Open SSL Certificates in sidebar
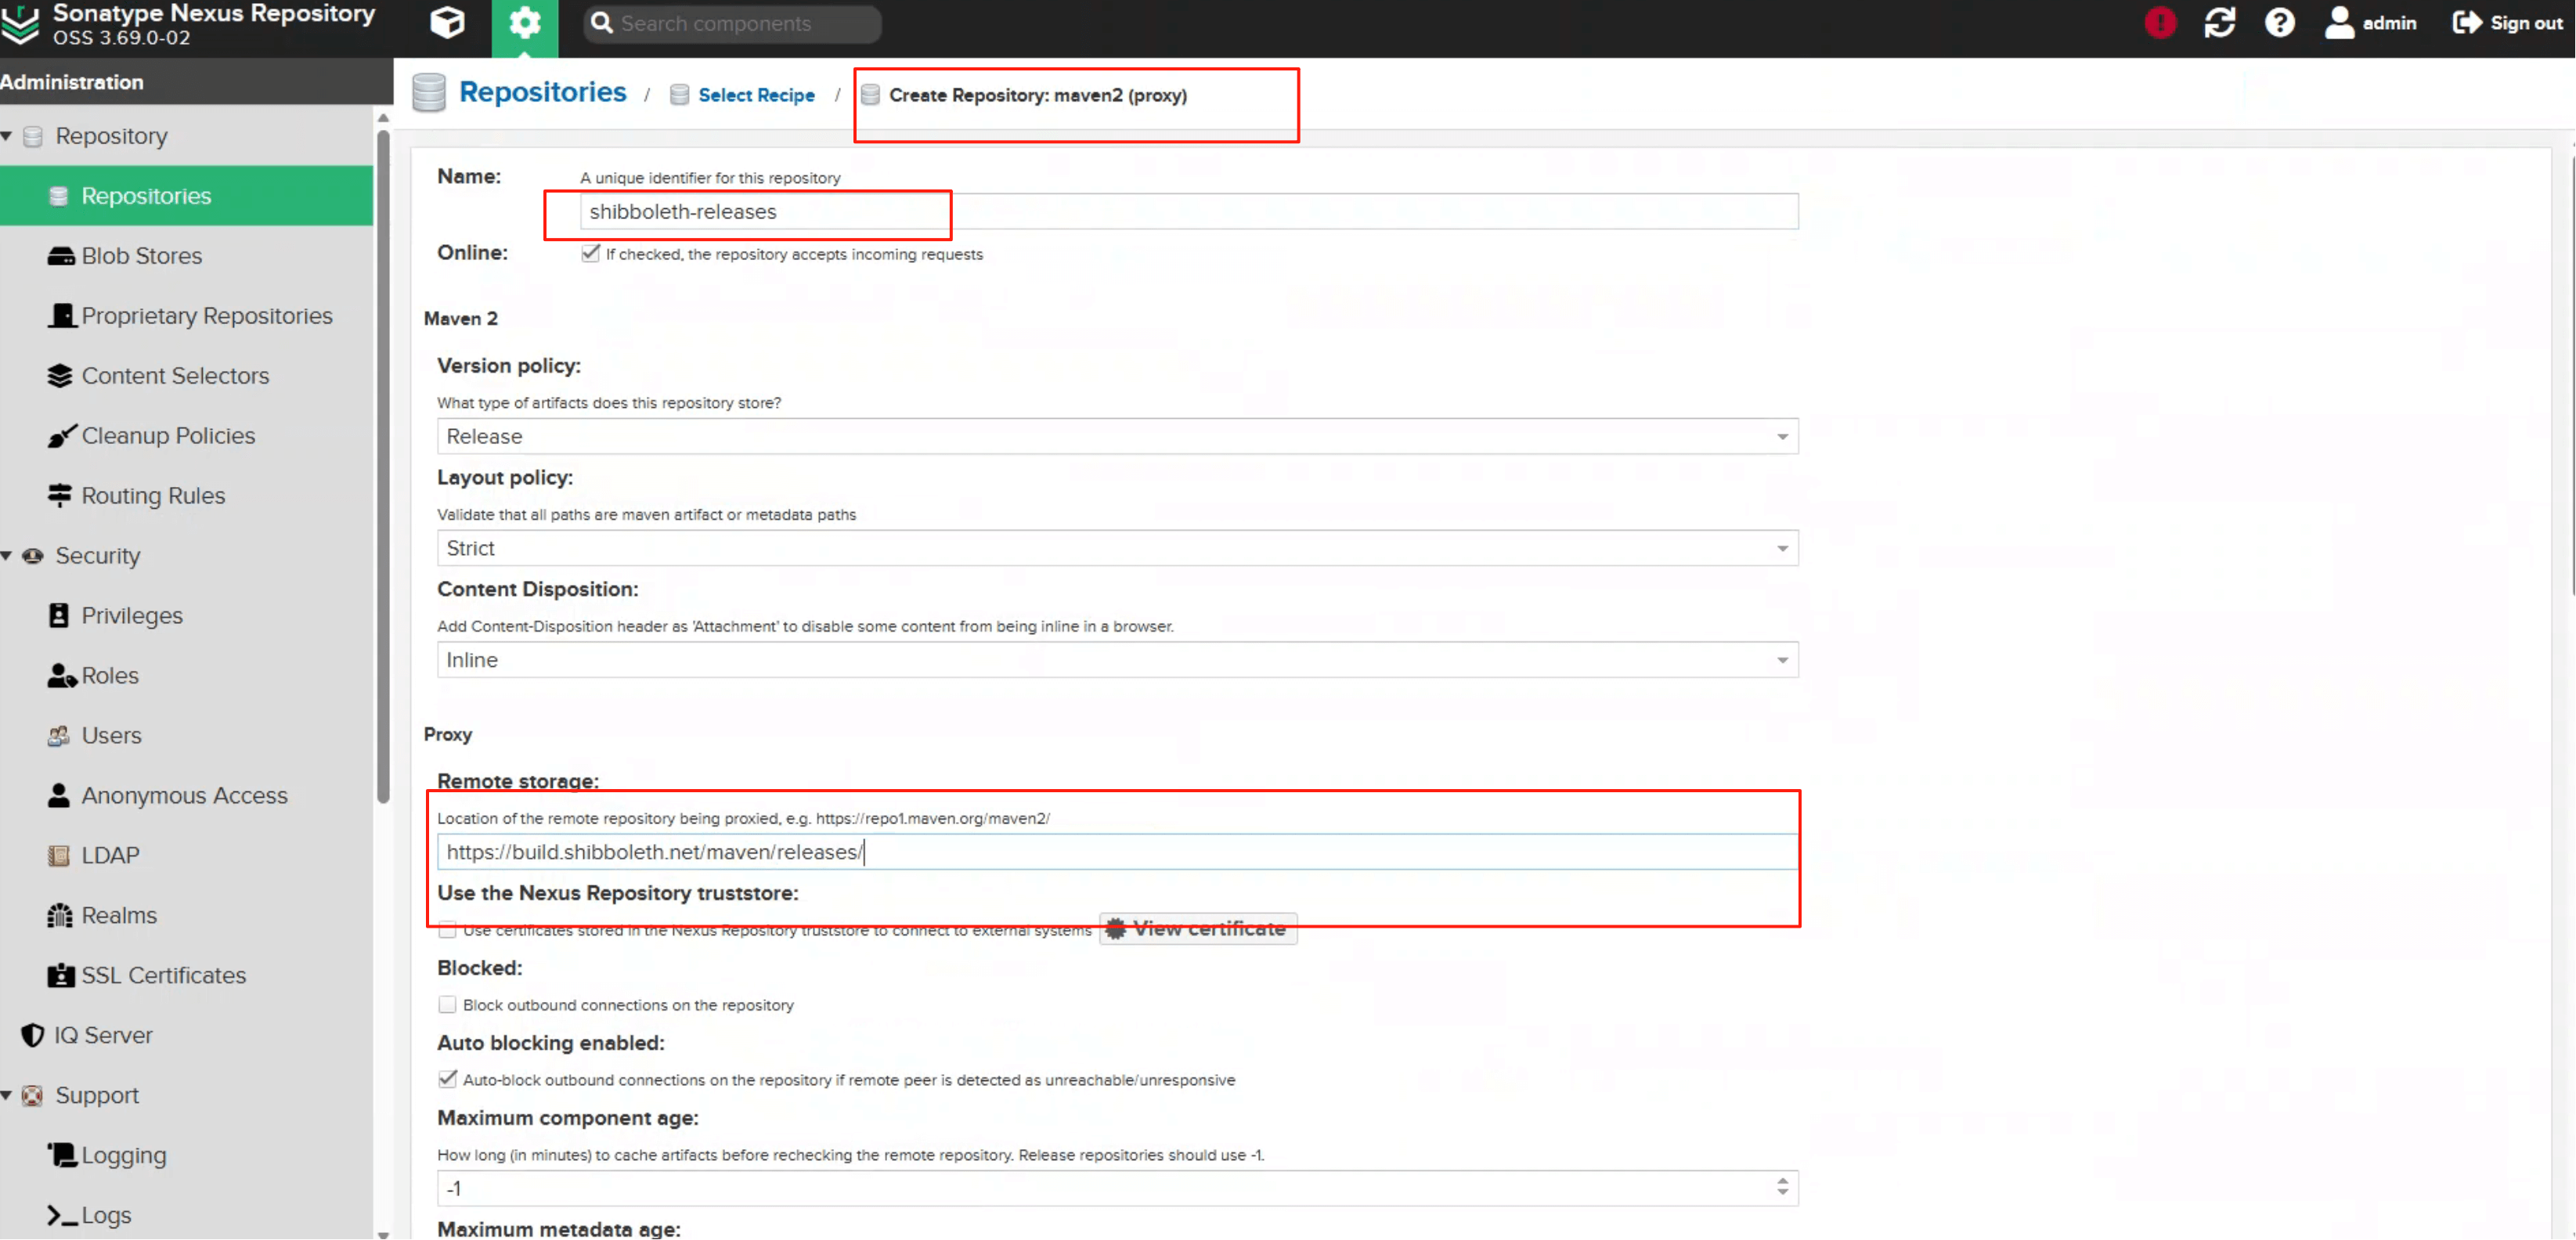Viewport: 2576px width, 1240px height. pos(163,975)
